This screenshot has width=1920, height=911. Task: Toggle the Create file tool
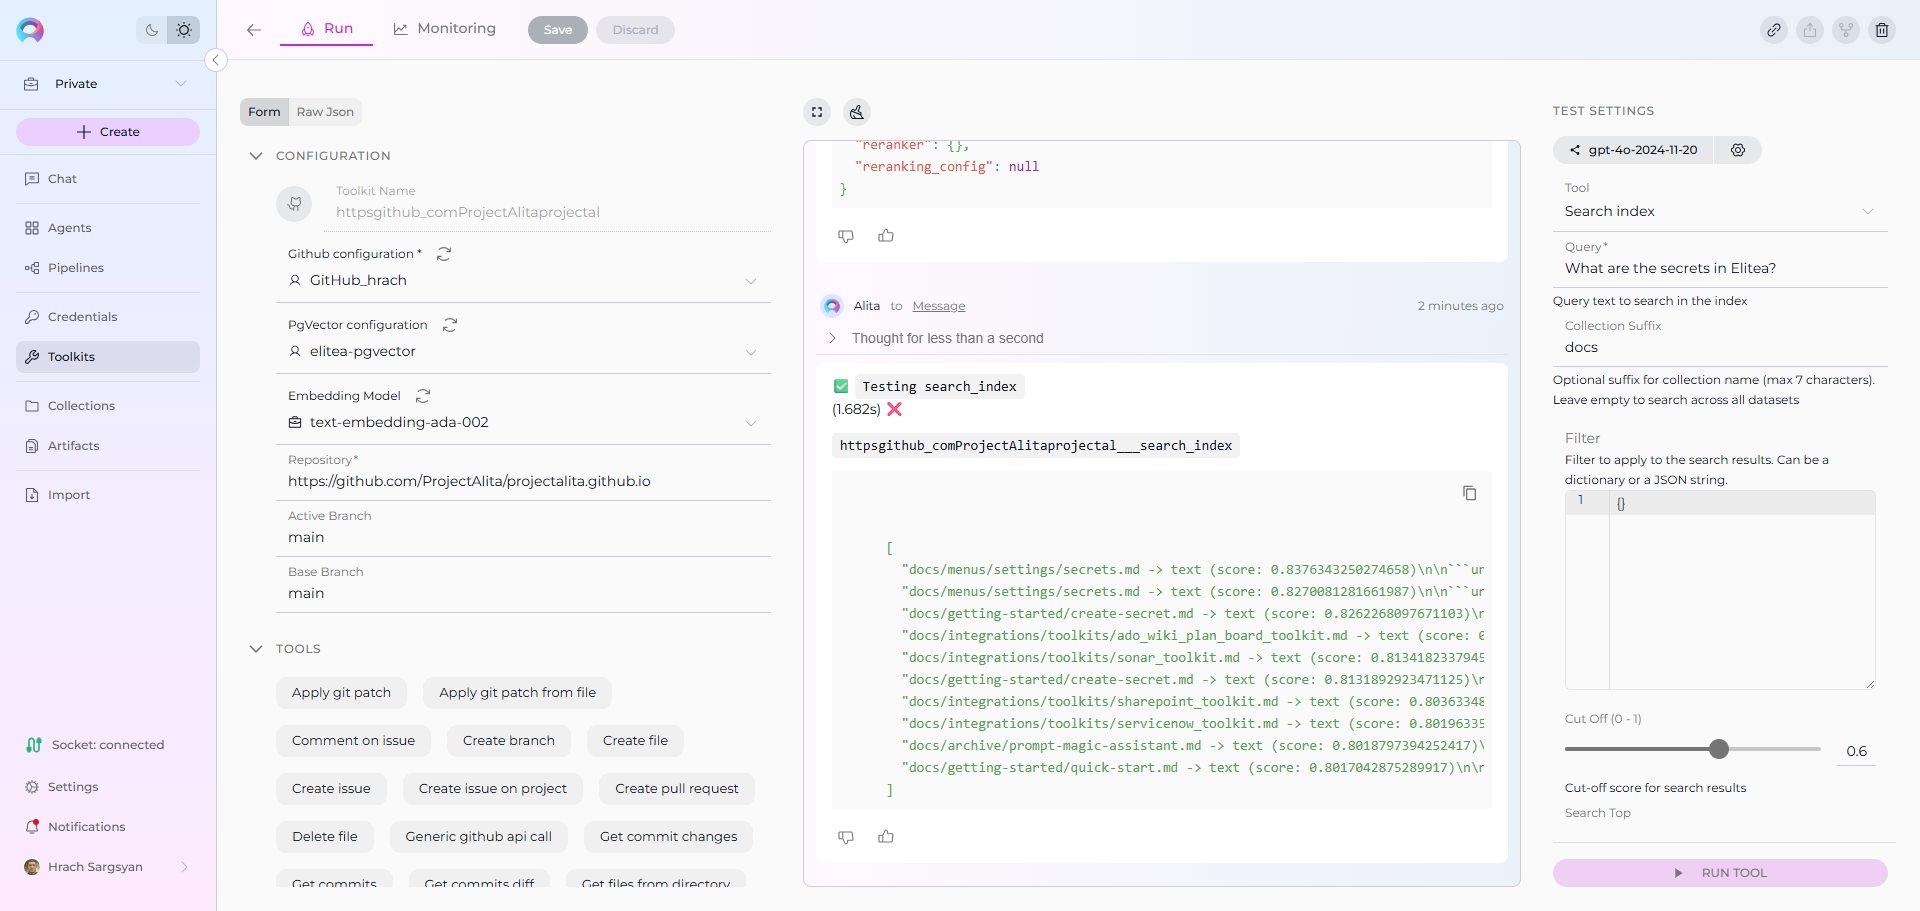point(635,741)
